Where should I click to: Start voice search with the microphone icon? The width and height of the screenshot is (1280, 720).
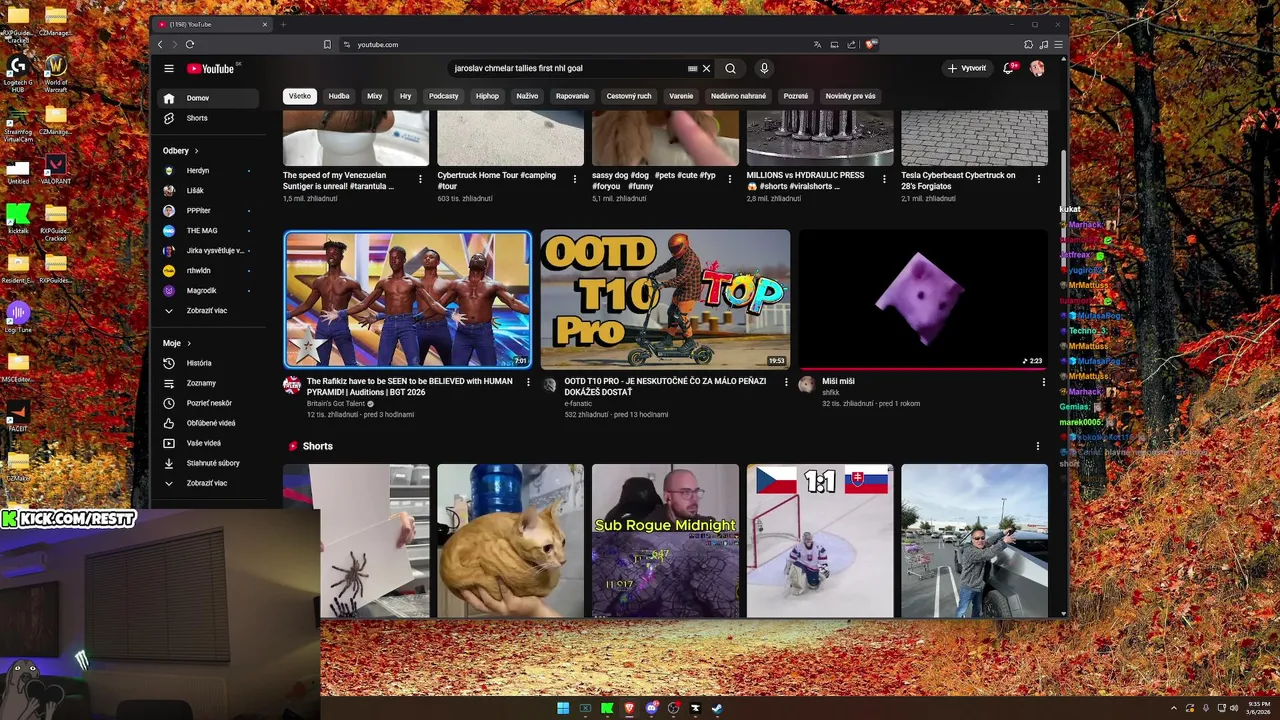764,68
